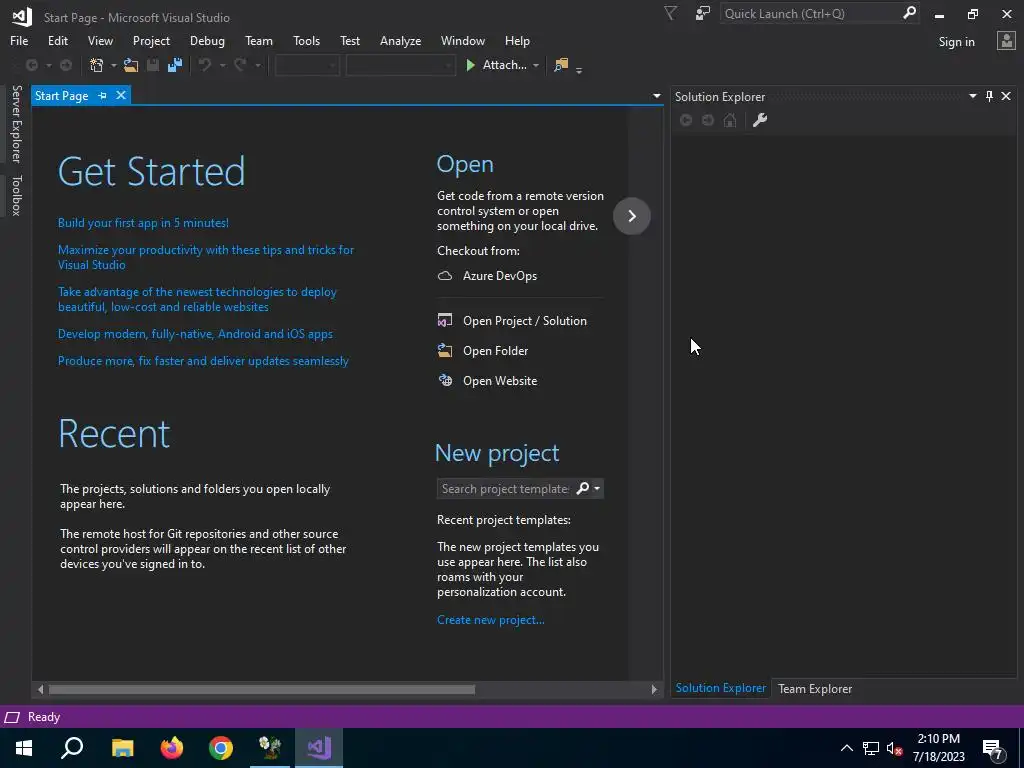This screenshot has width=1024, height=768.
Task: Click Open Project / Solution
Action: (x=524, y=321)
